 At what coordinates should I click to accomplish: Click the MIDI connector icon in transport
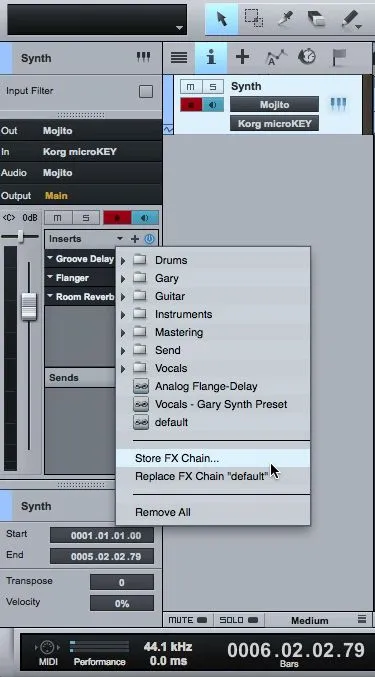pyautogui.click(x=47, y=647)
